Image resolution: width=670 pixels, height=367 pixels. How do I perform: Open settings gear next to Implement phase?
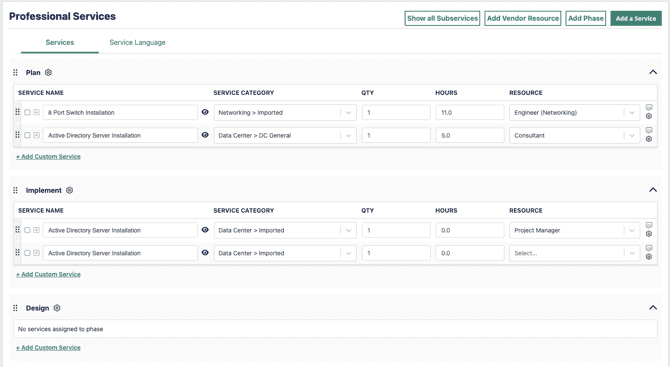coord(70,190)
